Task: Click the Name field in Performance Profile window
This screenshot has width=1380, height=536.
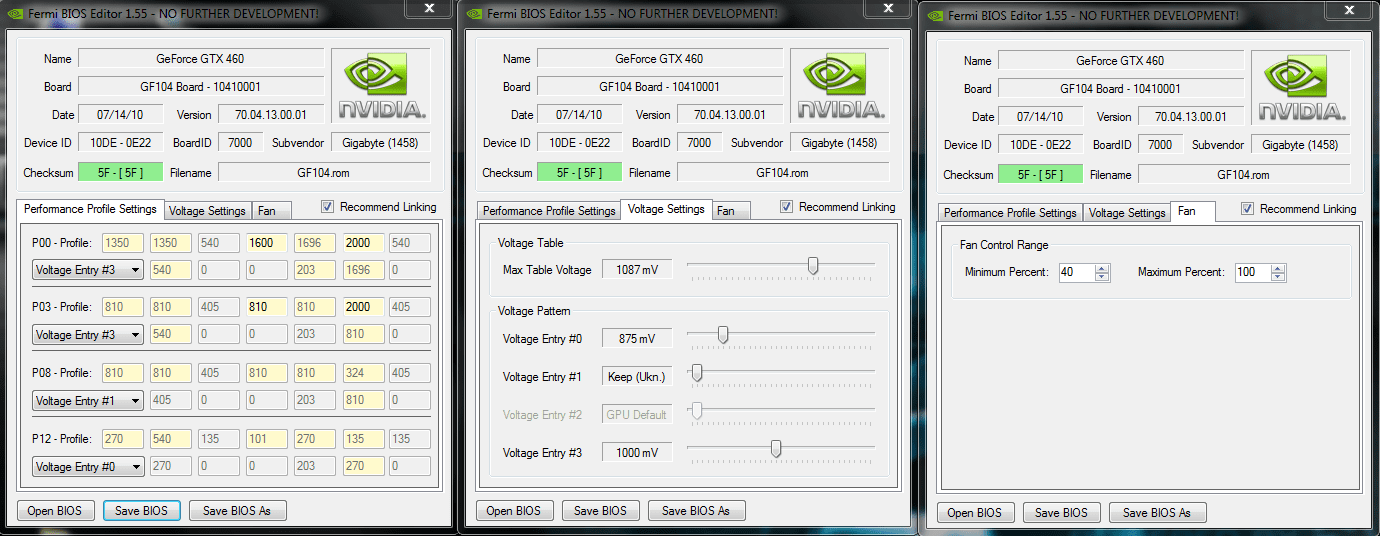Action: tap(201, 59)
